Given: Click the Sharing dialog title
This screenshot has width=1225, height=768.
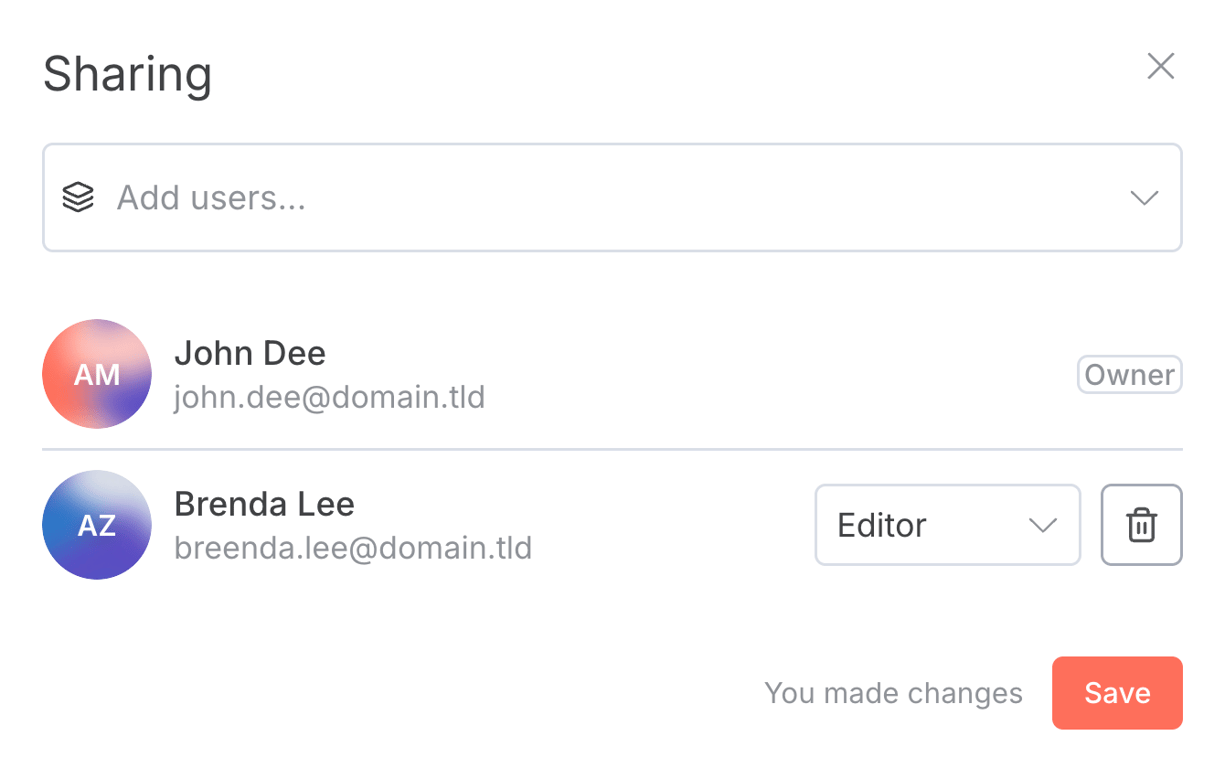Looking at the screenshot, I should (127, 73).
